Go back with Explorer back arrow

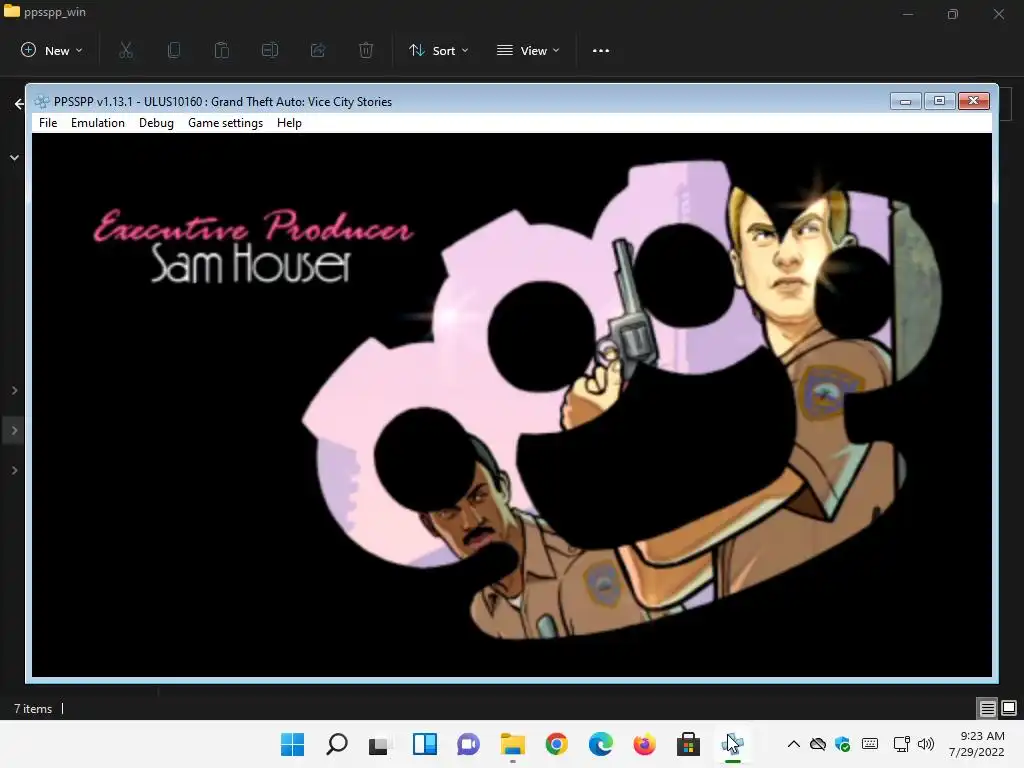pyautogui.click(x=19, y=104)
